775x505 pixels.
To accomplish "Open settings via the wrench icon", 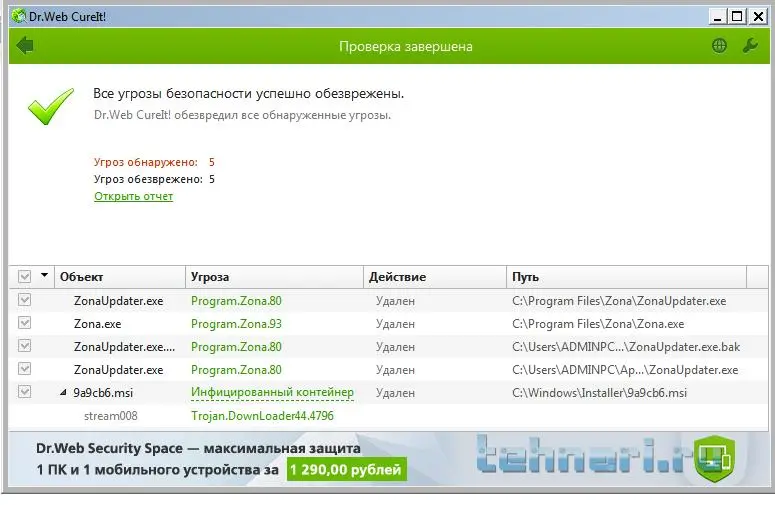I will click(x=750, y=46).
